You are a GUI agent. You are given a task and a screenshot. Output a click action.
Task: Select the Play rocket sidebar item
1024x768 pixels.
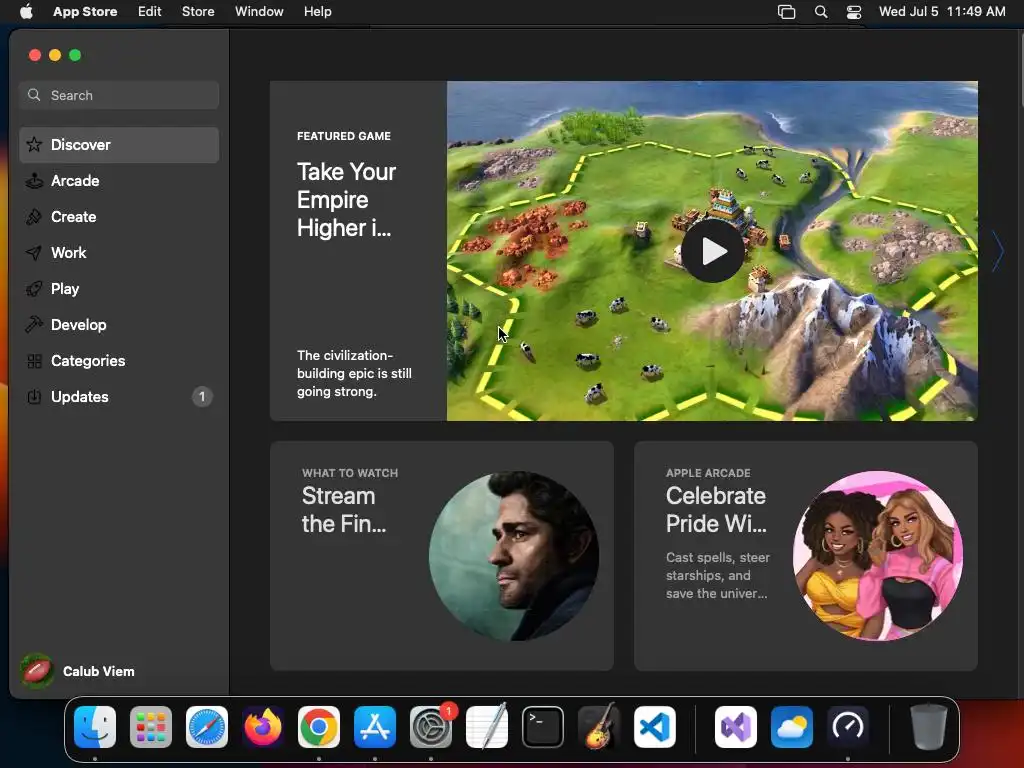(x=119, y=289)
